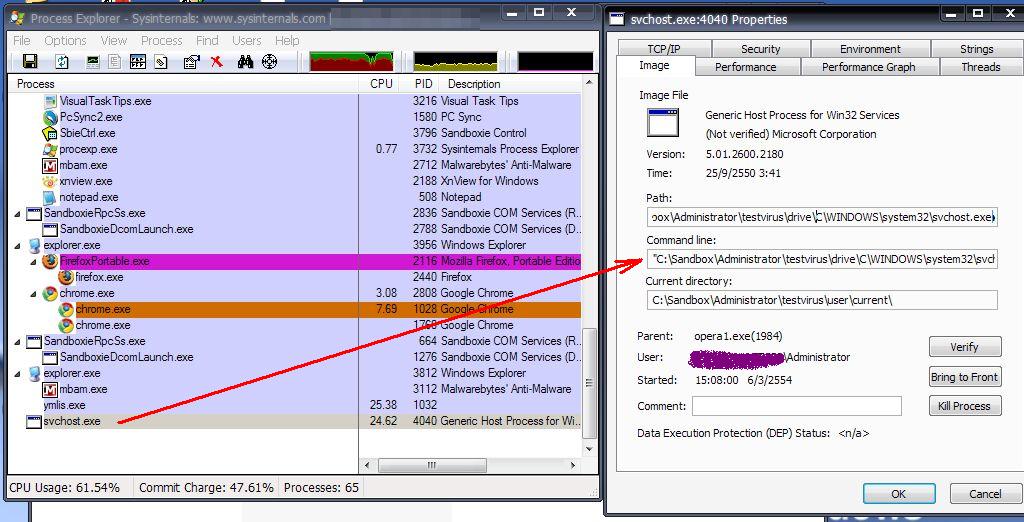Viewport: 1024px width, 522px height.
Task: Click Cancel in the svchost Properties dialog
Action: click(985, 494)
